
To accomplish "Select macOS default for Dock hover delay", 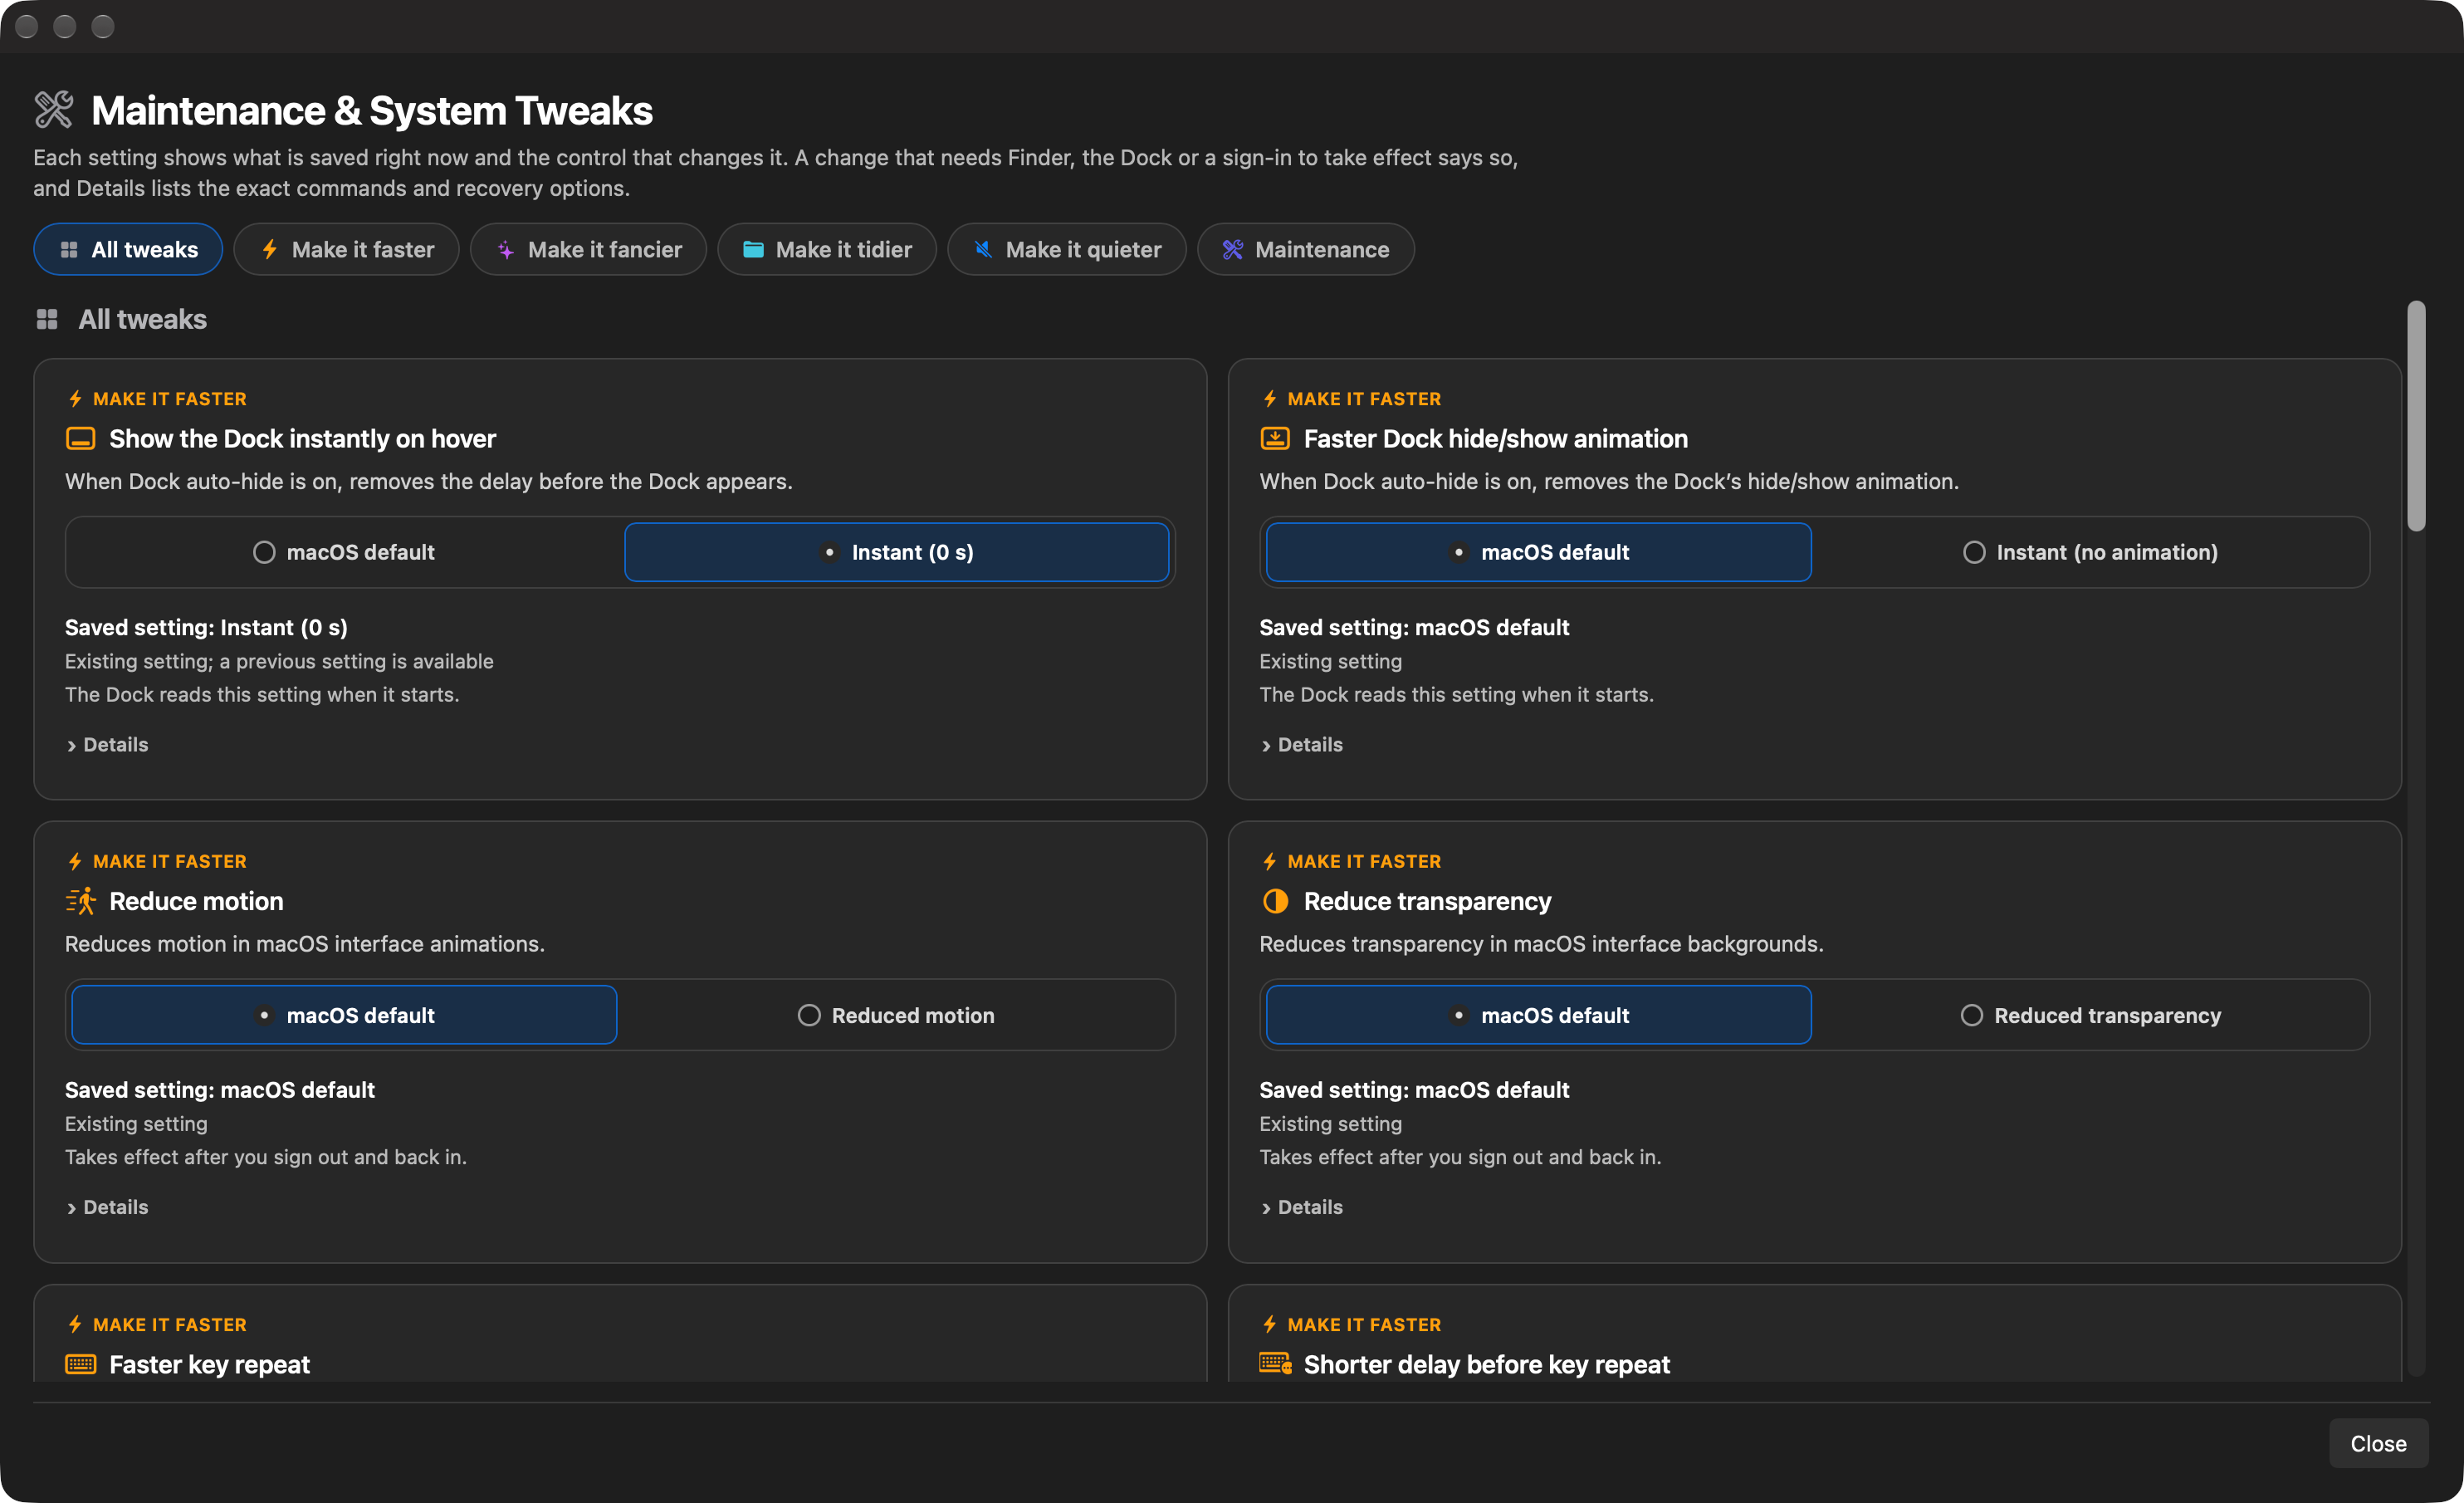I will point(344,552).
